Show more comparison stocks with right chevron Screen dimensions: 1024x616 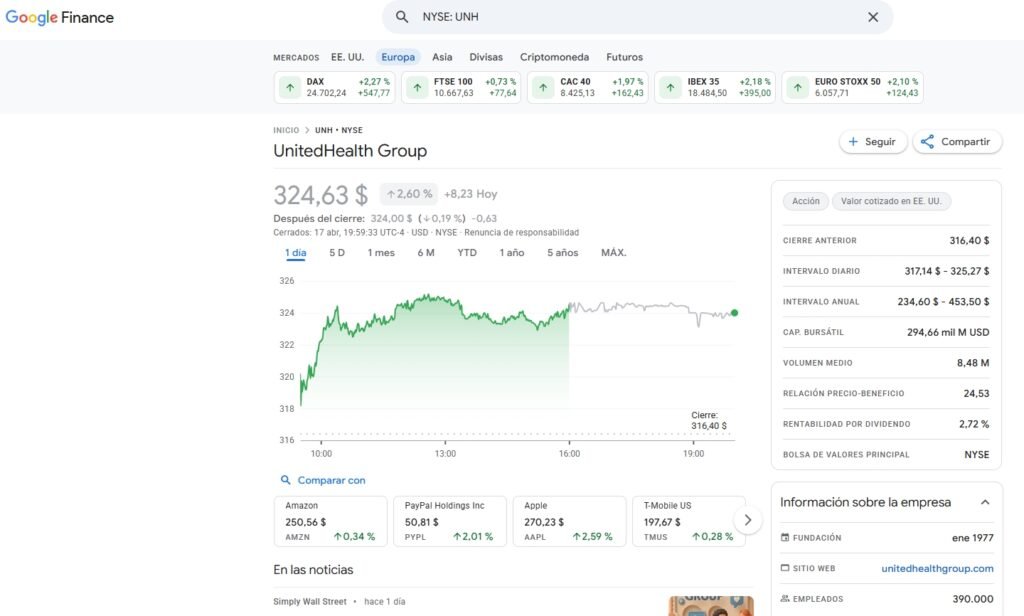748,521
